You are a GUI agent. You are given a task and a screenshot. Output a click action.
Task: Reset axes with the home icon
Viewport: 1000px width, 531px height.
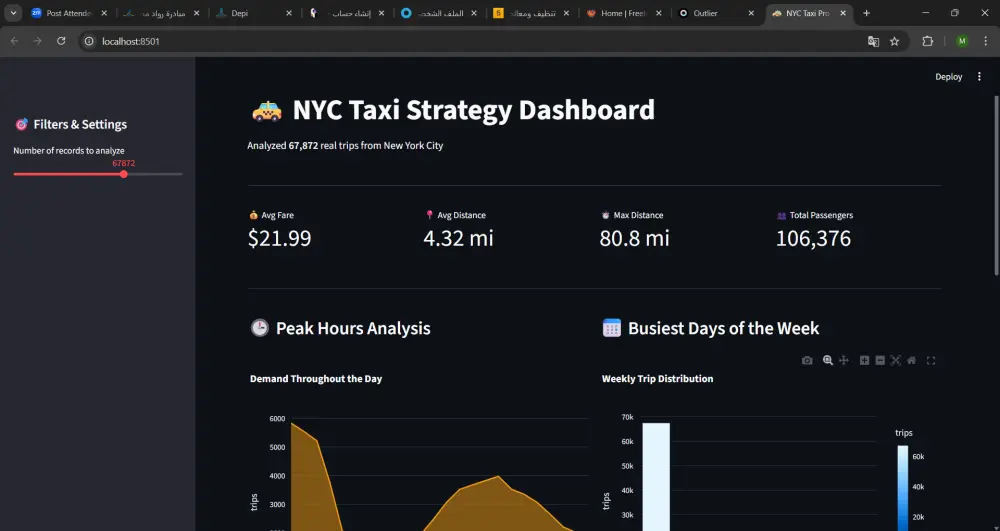911,360
